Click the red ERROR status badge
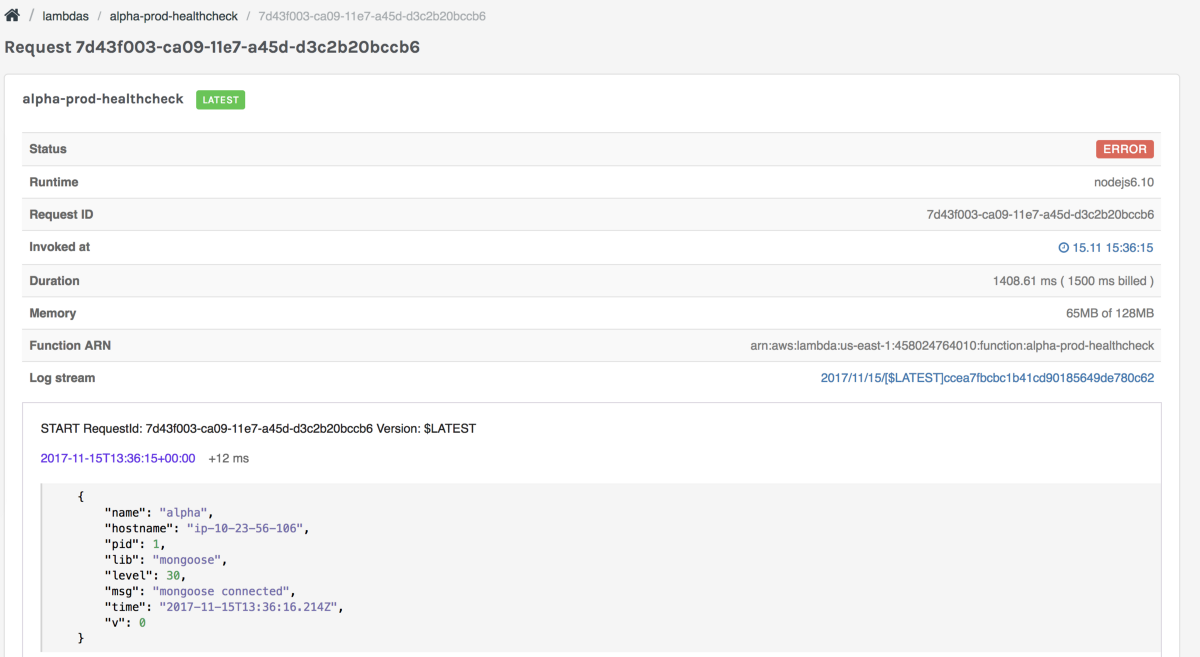 1125,149
